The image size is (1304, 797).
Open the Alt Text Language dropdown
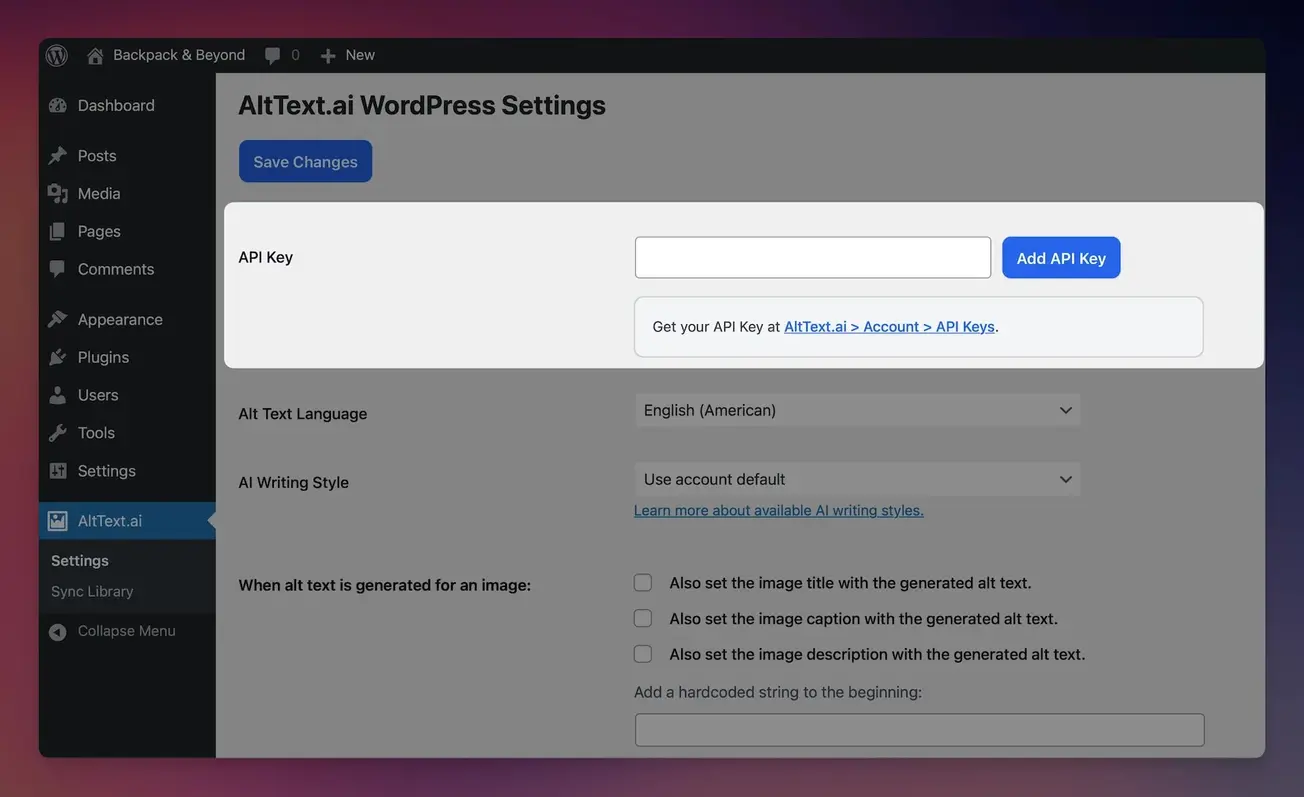click(857, 410)
